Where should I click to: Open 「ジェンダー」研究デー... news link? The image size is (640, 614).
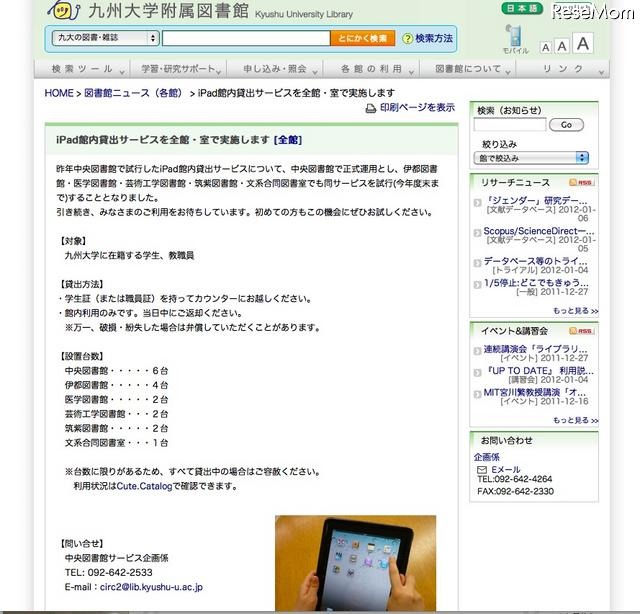click(x=535, y=201)
